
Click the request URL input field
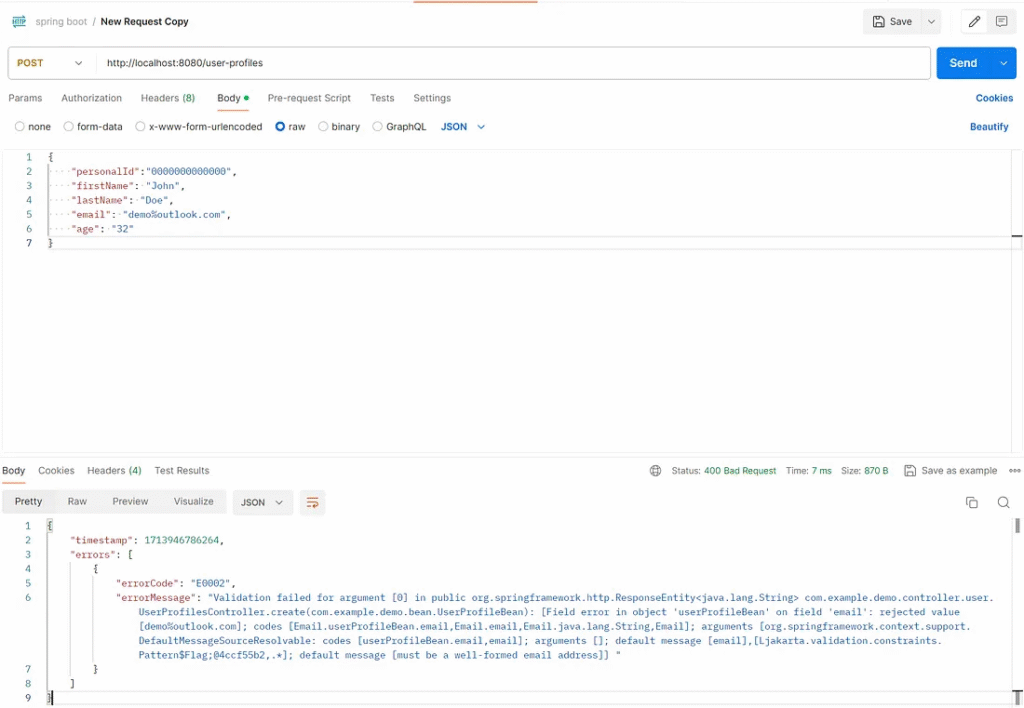(x=513, y=63)
